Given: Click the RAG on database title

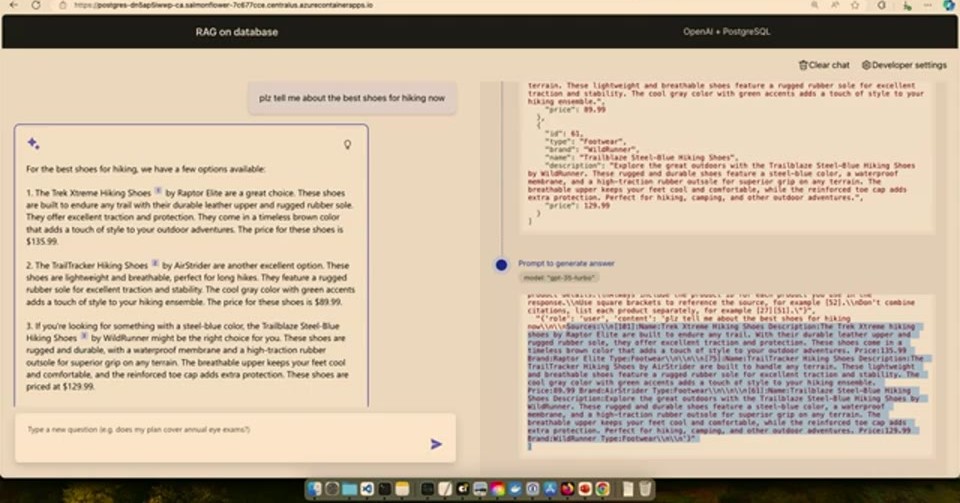Looking at the screenshot, I should [237, 32].
